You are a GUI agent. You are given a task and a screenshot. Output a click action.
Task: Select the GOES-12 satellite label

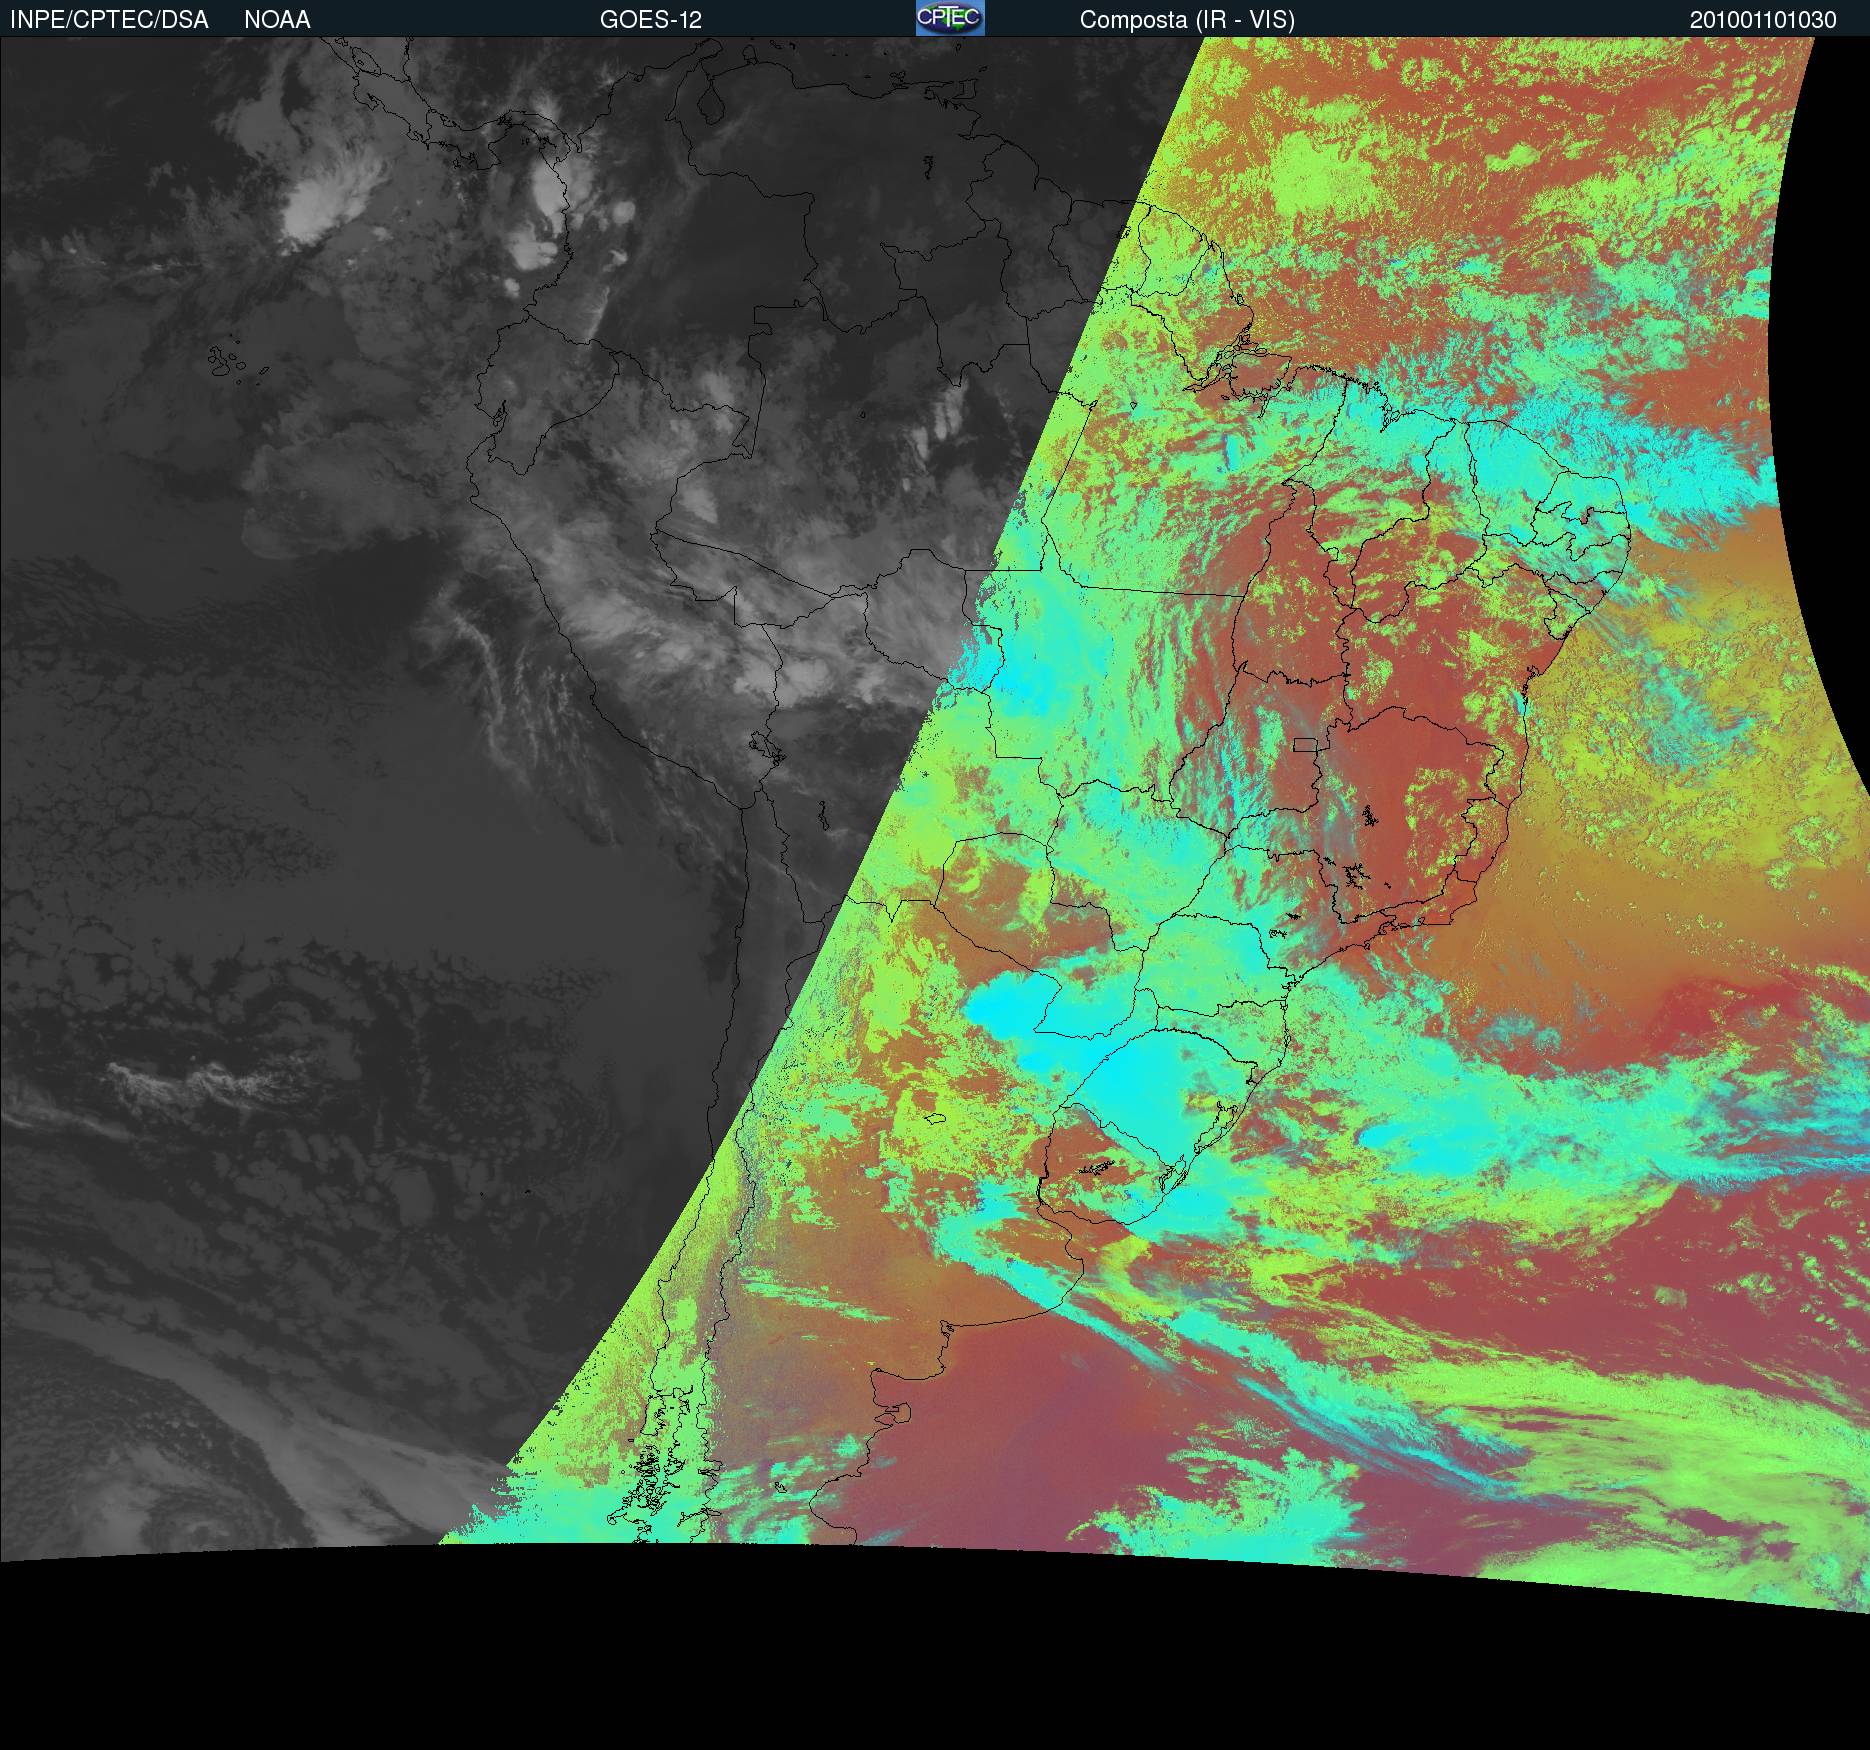650,20
